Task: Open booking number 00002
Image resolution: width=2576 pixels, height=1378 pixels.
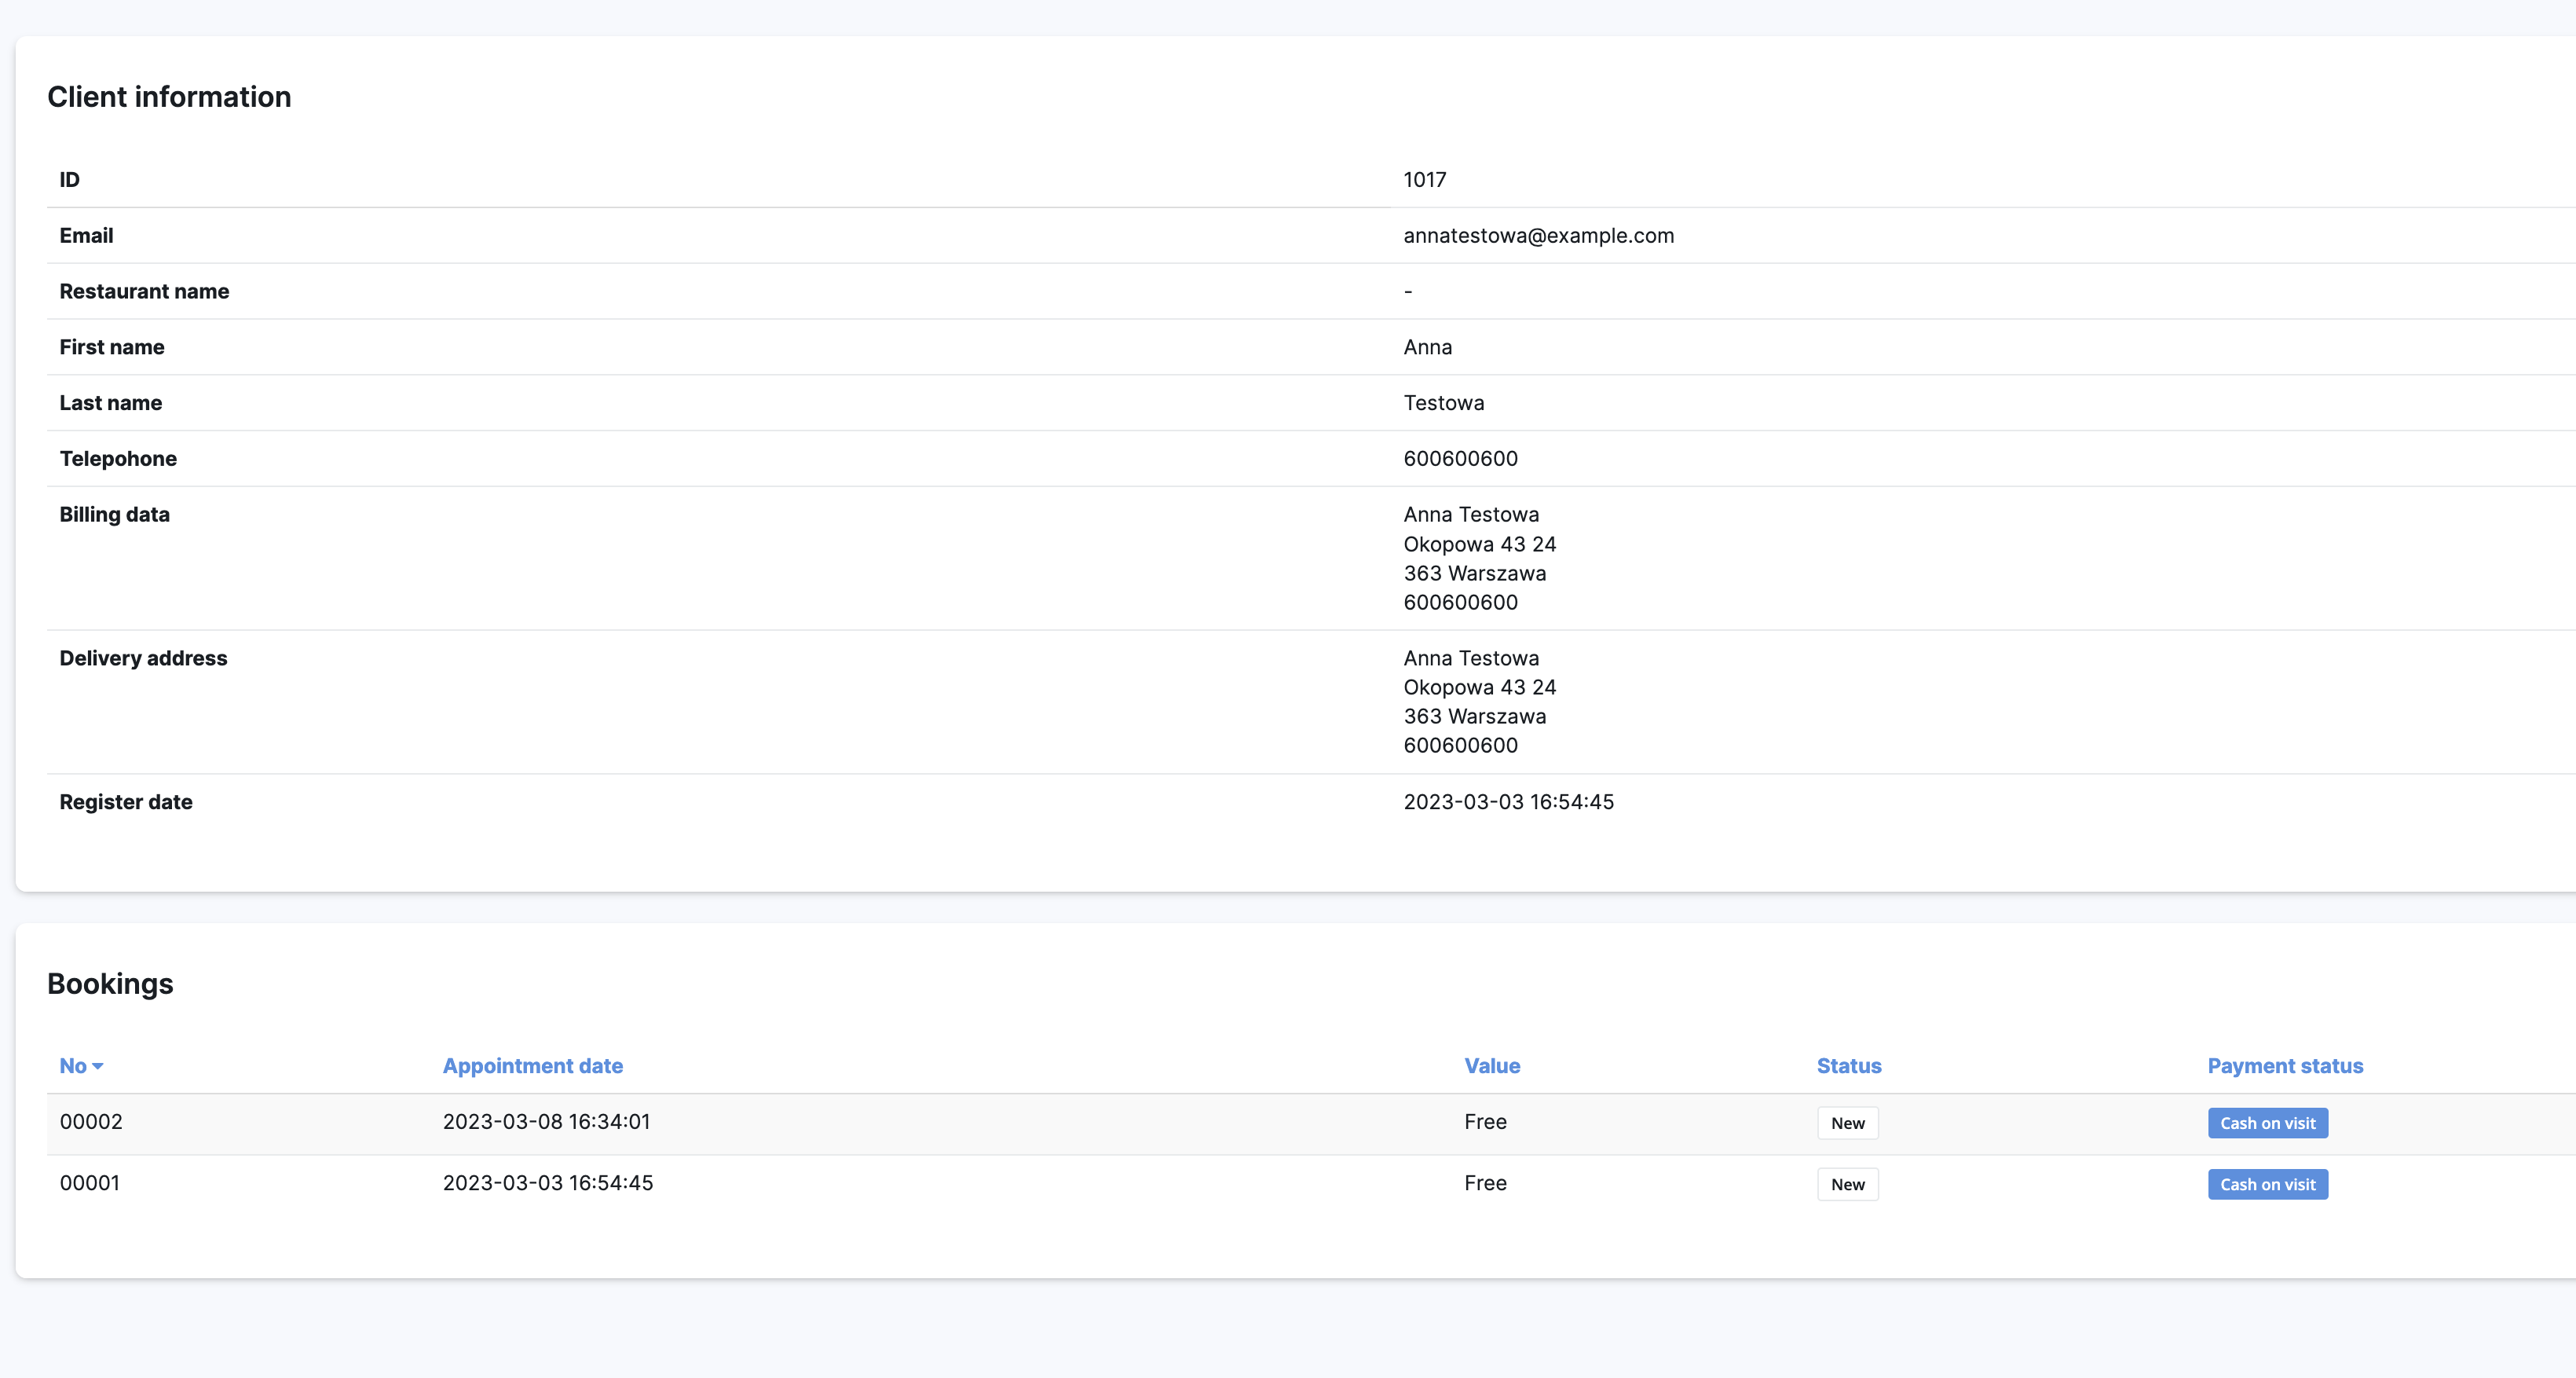Action: coord(91,1122)
